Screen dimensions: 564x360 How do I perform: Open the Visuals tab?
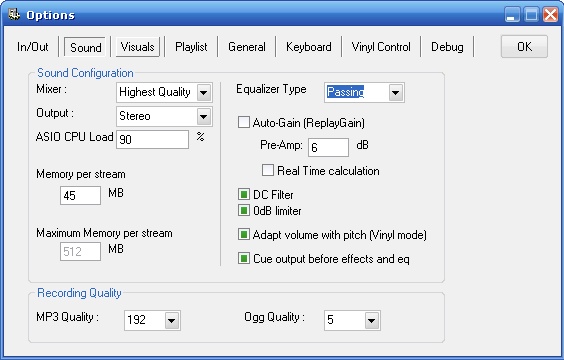[x=137, y=47]
